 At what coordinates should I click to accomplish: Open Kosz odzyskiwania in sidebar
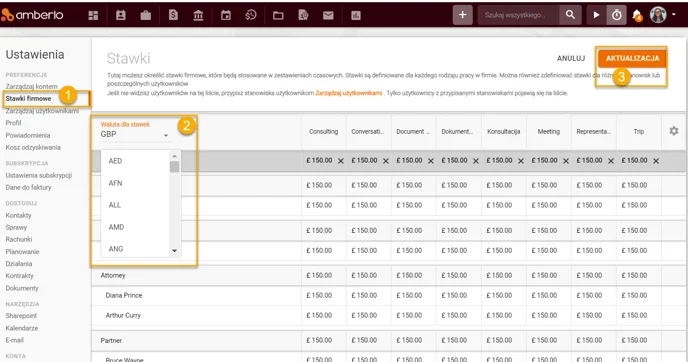pos(33,147)
